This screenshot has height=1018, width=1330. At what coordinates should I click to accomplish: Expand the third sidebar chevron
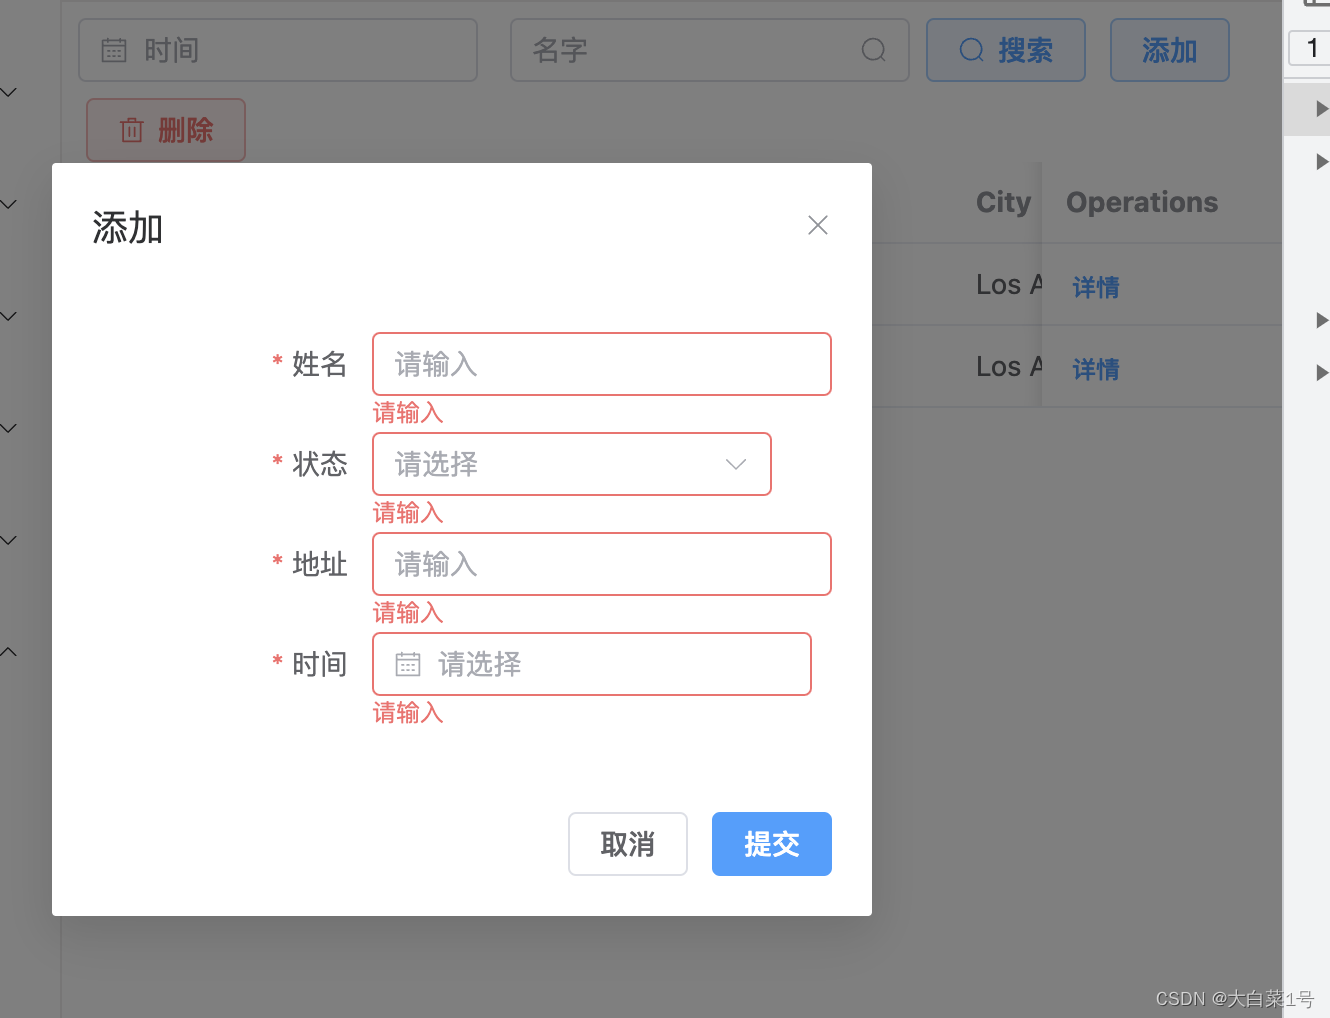click(x=9, y=316)
